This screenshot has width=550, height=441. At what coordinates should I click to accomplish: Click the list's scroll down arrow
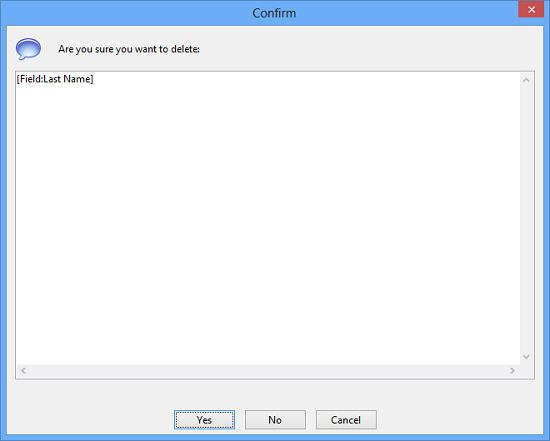(x=526, y=357)
